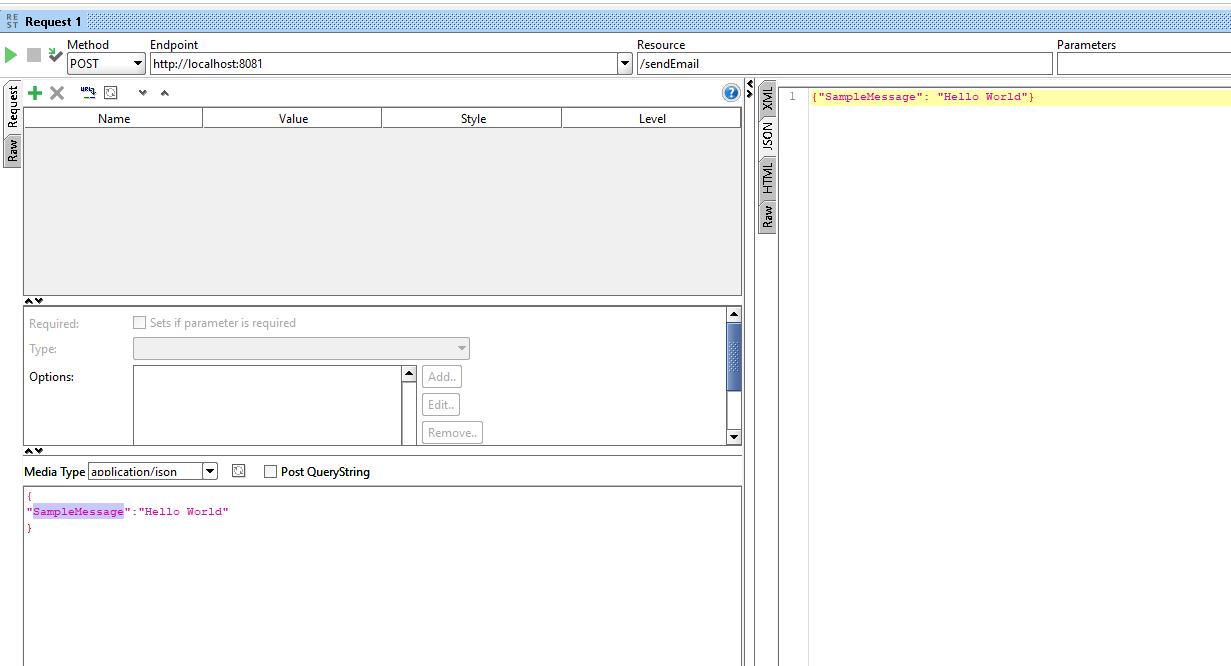The width and height of the screenshot is (1231, 666).
Task: Switch to the XML response tab
Action: [767, 98]
